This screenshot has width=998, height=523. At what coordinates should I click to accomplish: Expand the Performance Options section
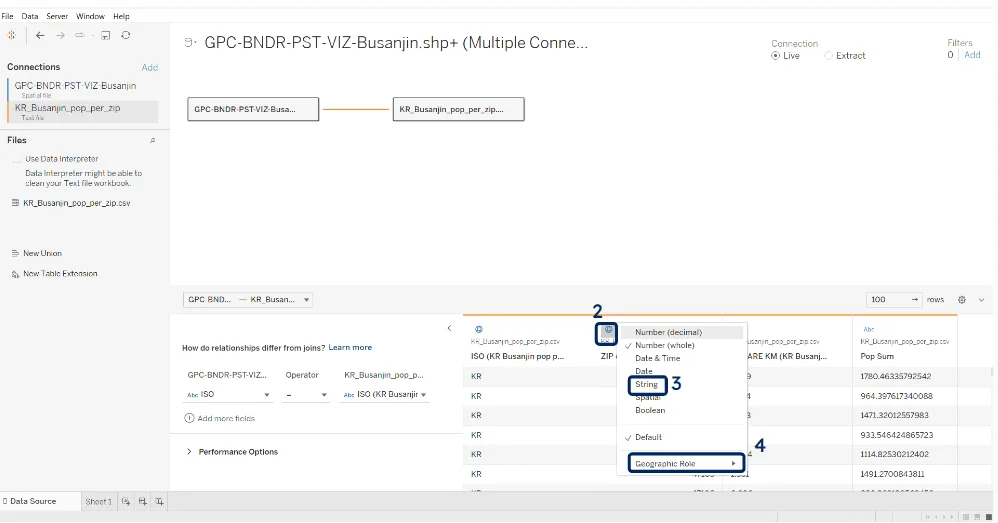click(x=190, y=452)
